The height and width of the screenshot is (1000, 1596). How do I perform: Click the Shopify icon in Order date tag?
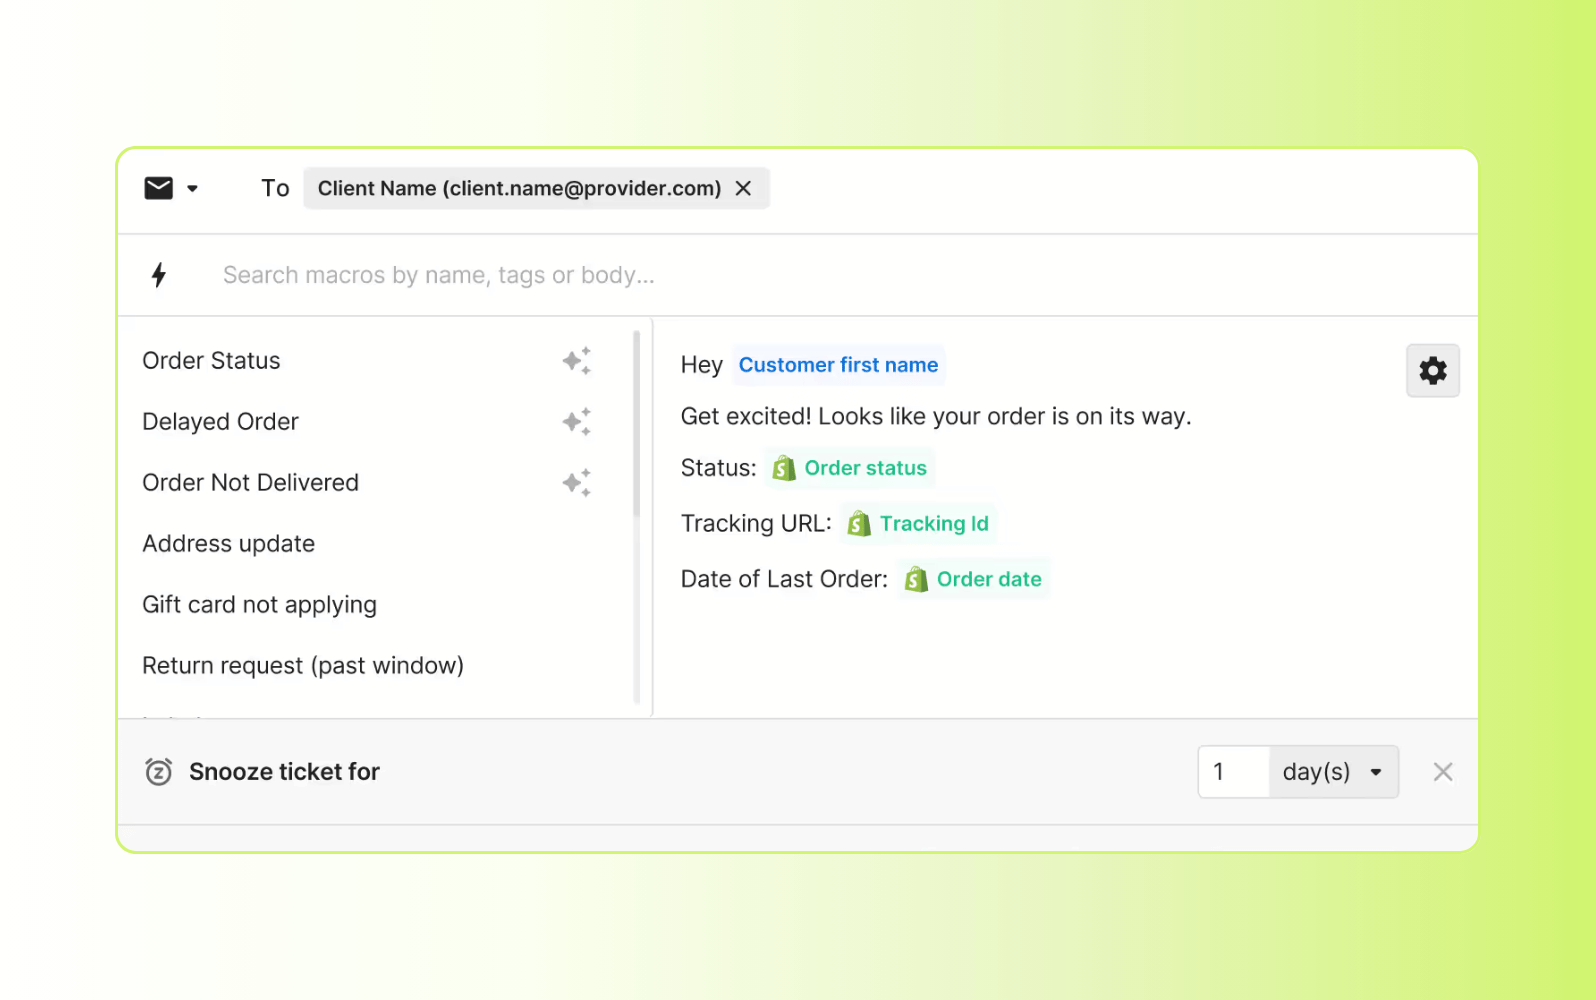pyautogui.click(x=916, y=579)
